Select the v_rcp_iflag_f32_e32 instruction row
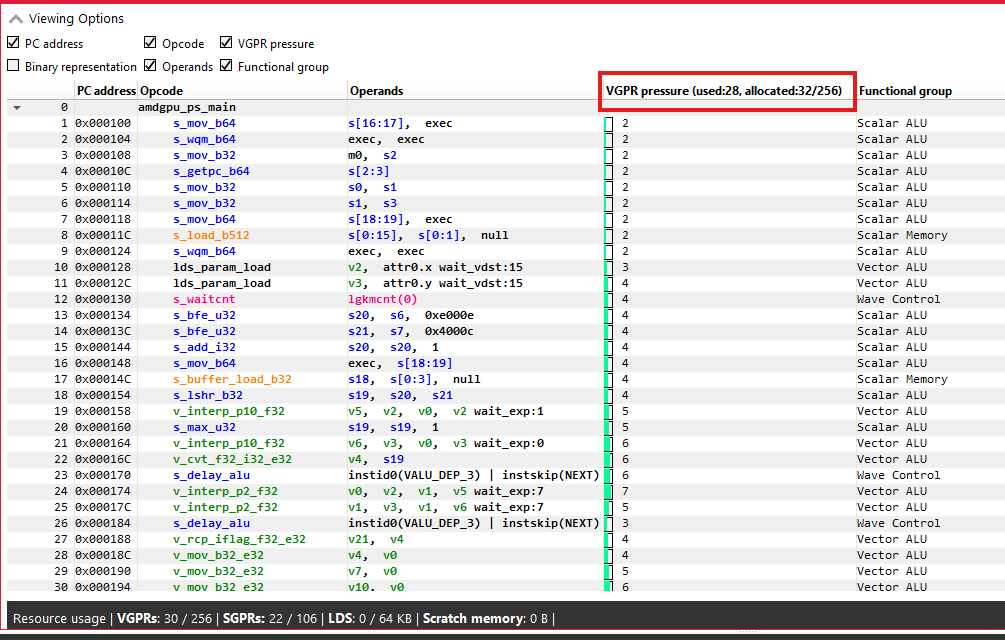This screenshot has height=640, width=1005. (x=239, y=539)
